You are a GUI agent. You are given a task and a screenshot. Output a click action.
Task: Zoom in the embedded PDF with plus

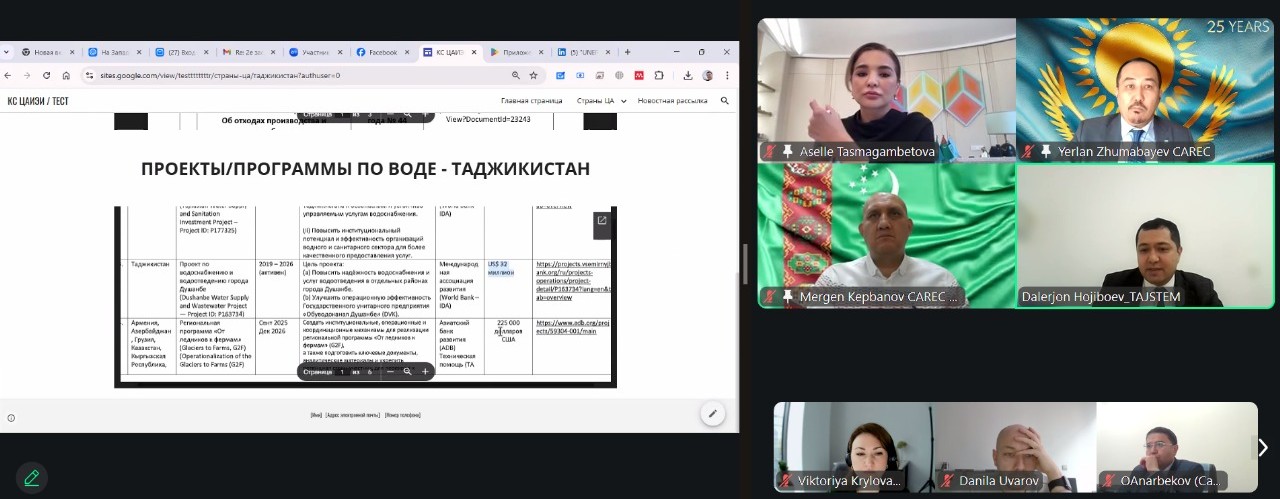(x=425, y=371)
